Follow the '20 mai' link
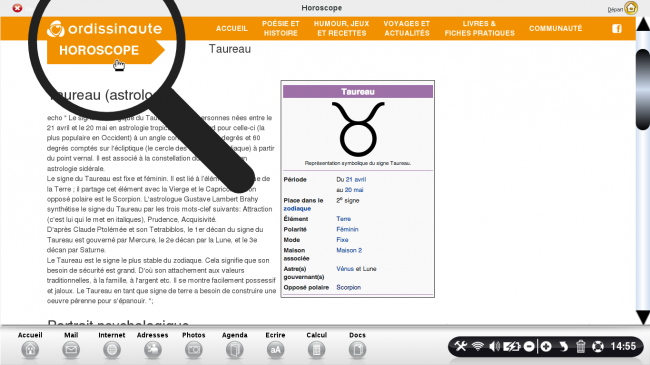Image resolution: width=650 pixels, height=365 pixels. point(354,190)
